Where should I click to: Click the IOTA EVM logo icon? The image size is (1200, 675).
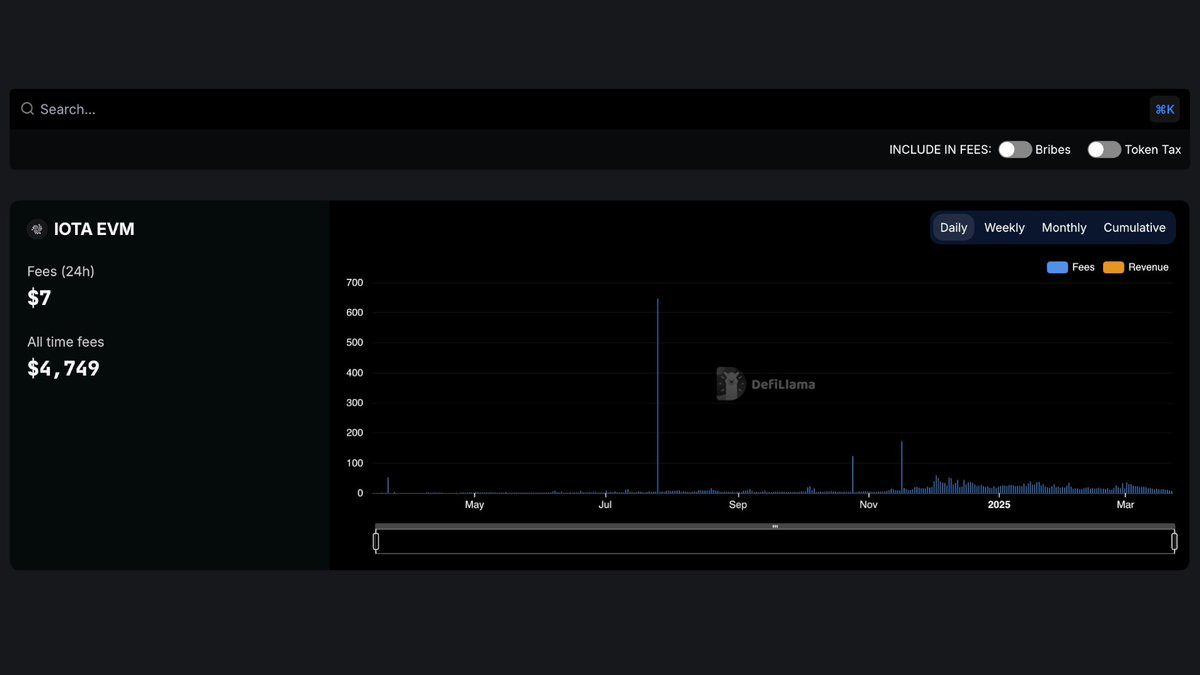[37, 229]
